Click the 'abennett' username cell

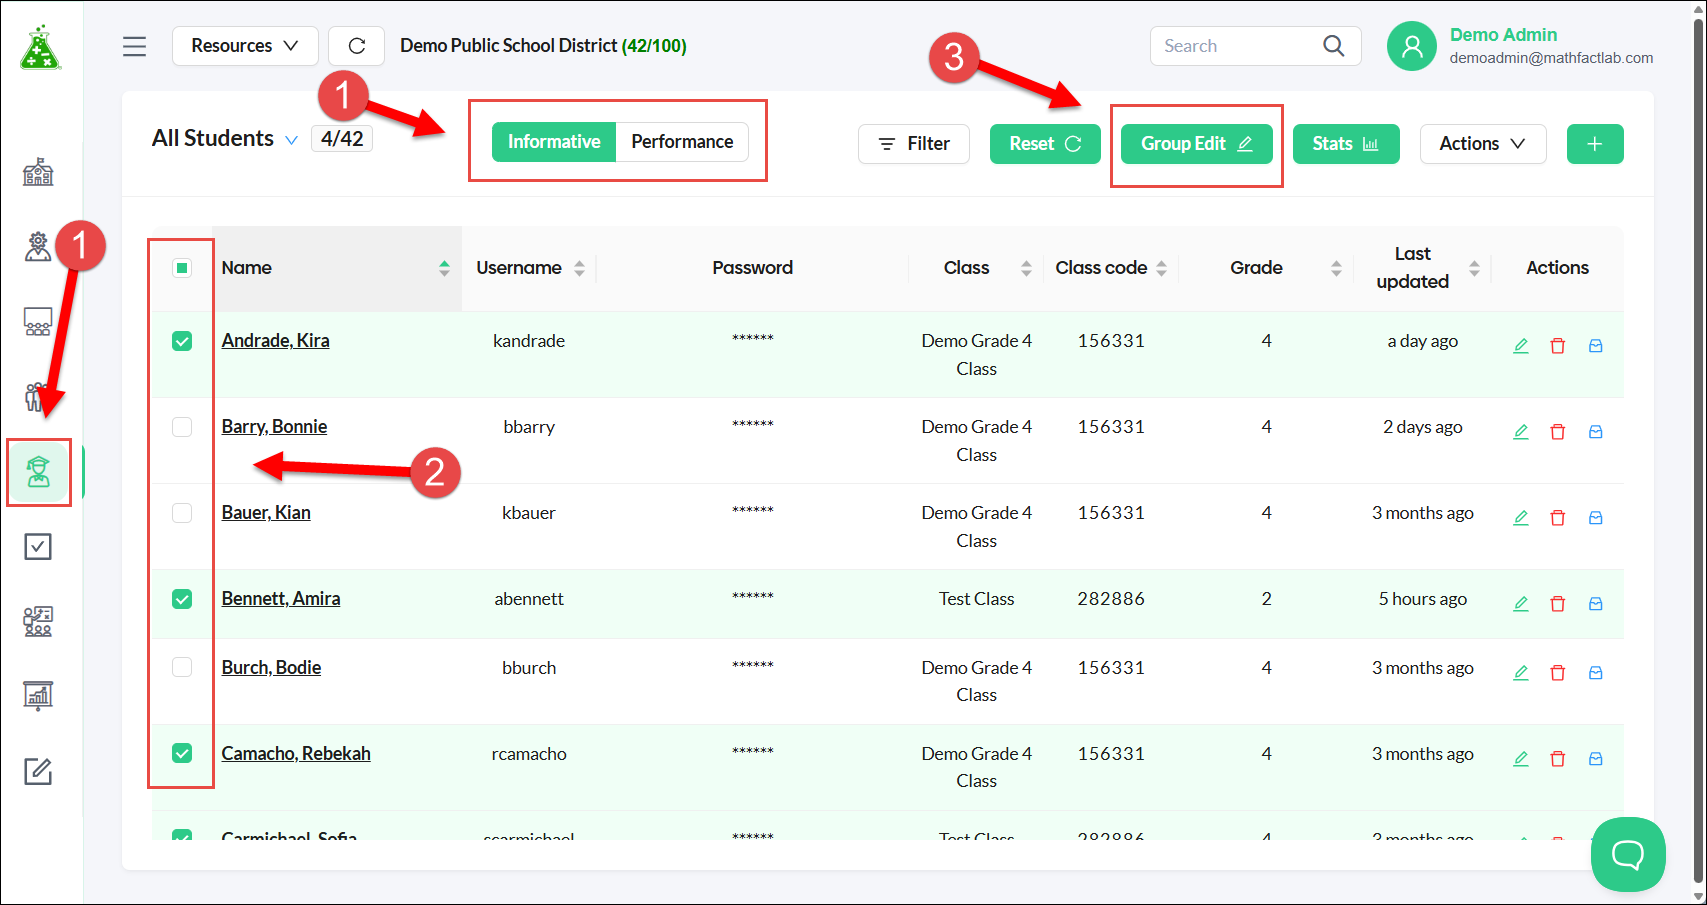tap(529, 599)
